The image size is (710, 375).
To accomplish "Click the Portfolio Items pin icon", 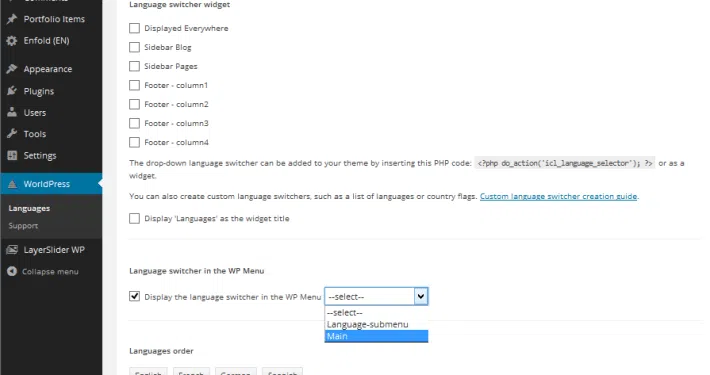I will pyautogui.click(x=12, y=19).
